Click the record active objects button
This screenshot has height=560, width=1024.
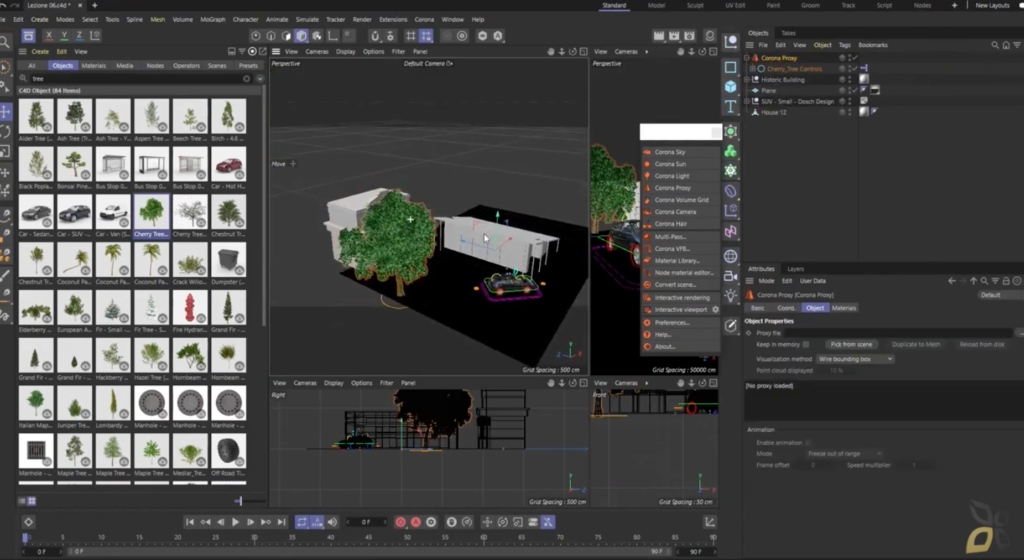pyautogui.click(x=400, y=522)
